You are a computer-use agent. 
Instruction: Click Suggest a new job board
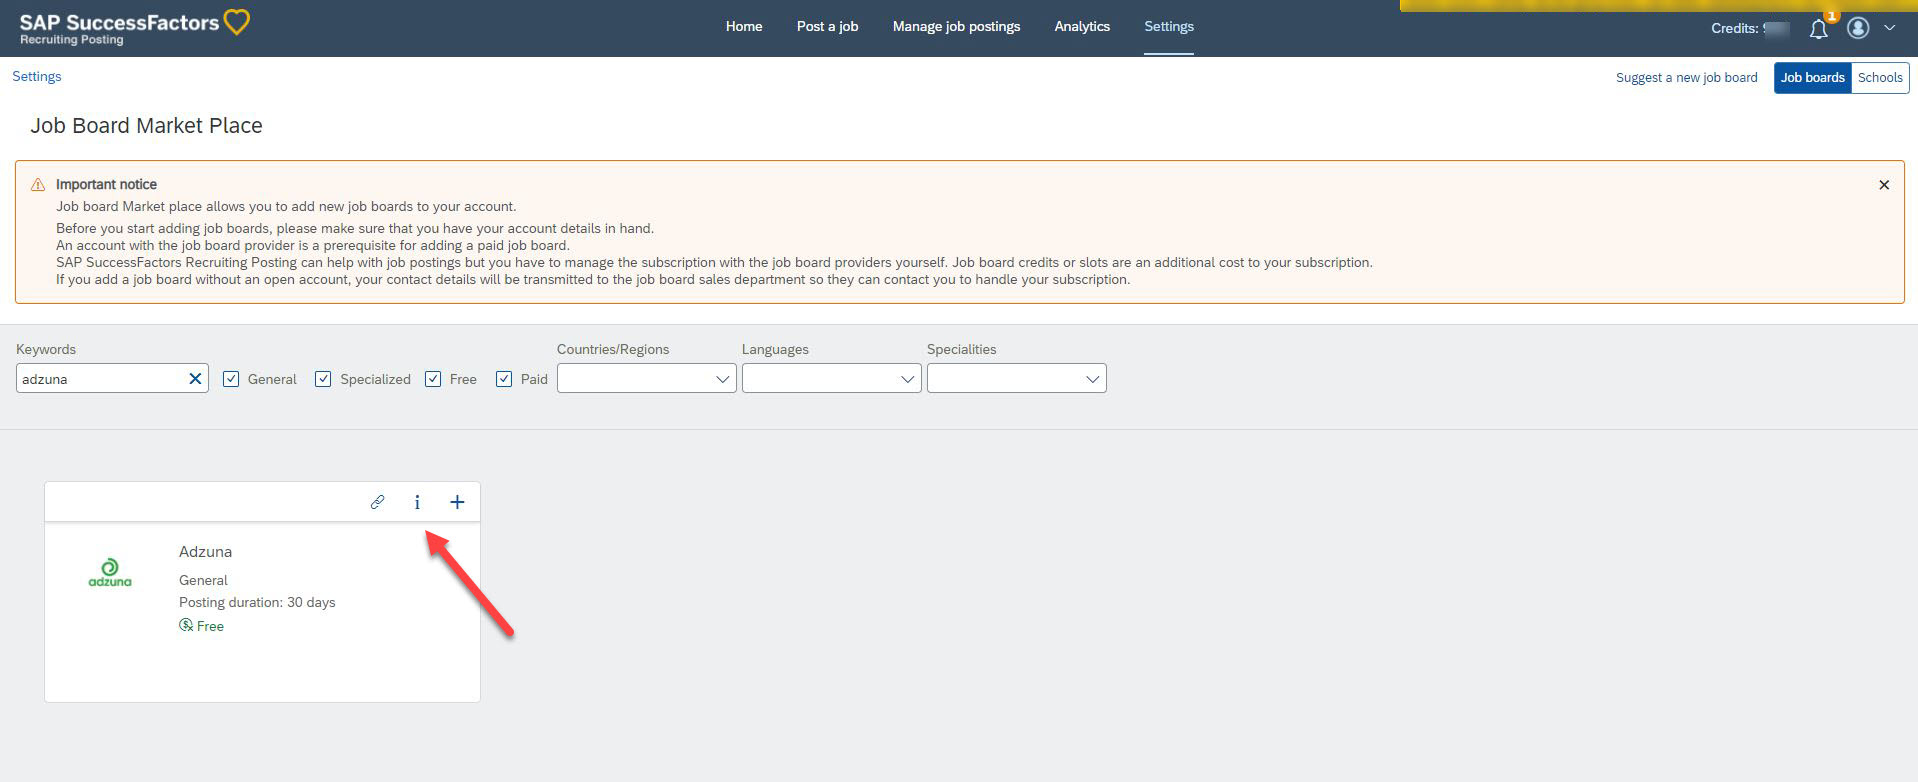(x=1686, y=78)
